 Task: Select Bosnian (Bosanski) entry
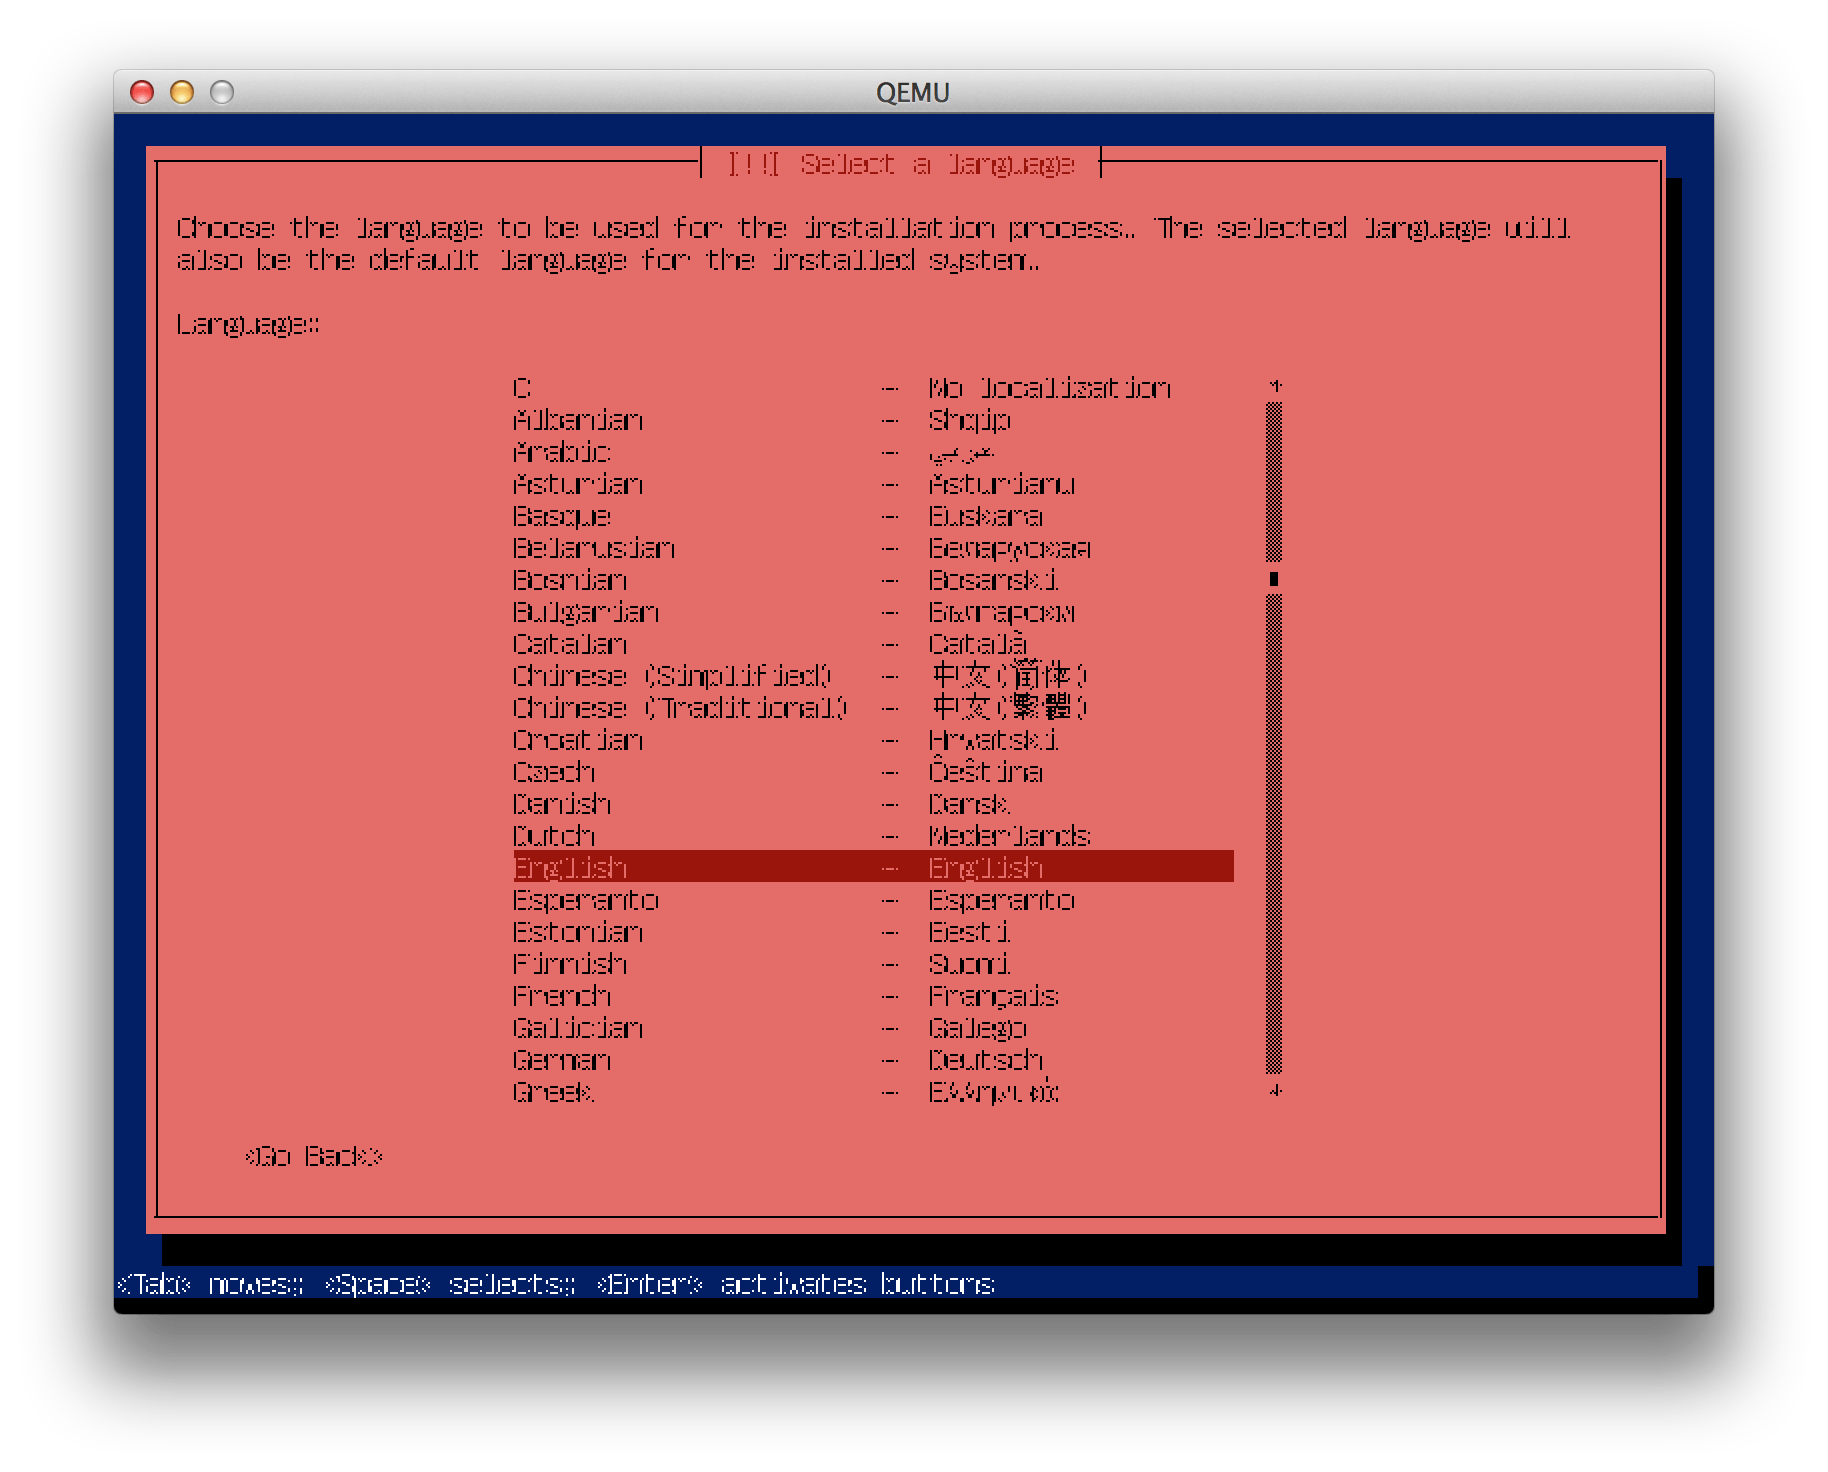tap(873, 579)
